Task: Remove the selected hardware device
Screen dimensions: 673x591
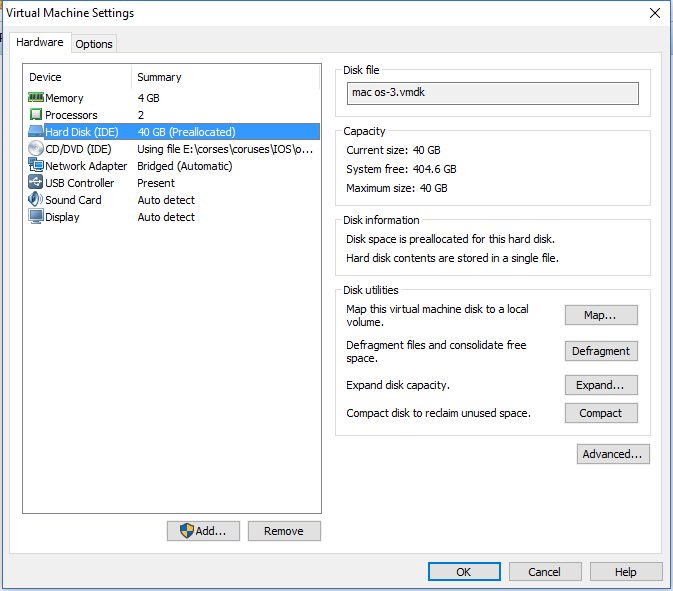Action: [284, 531]
